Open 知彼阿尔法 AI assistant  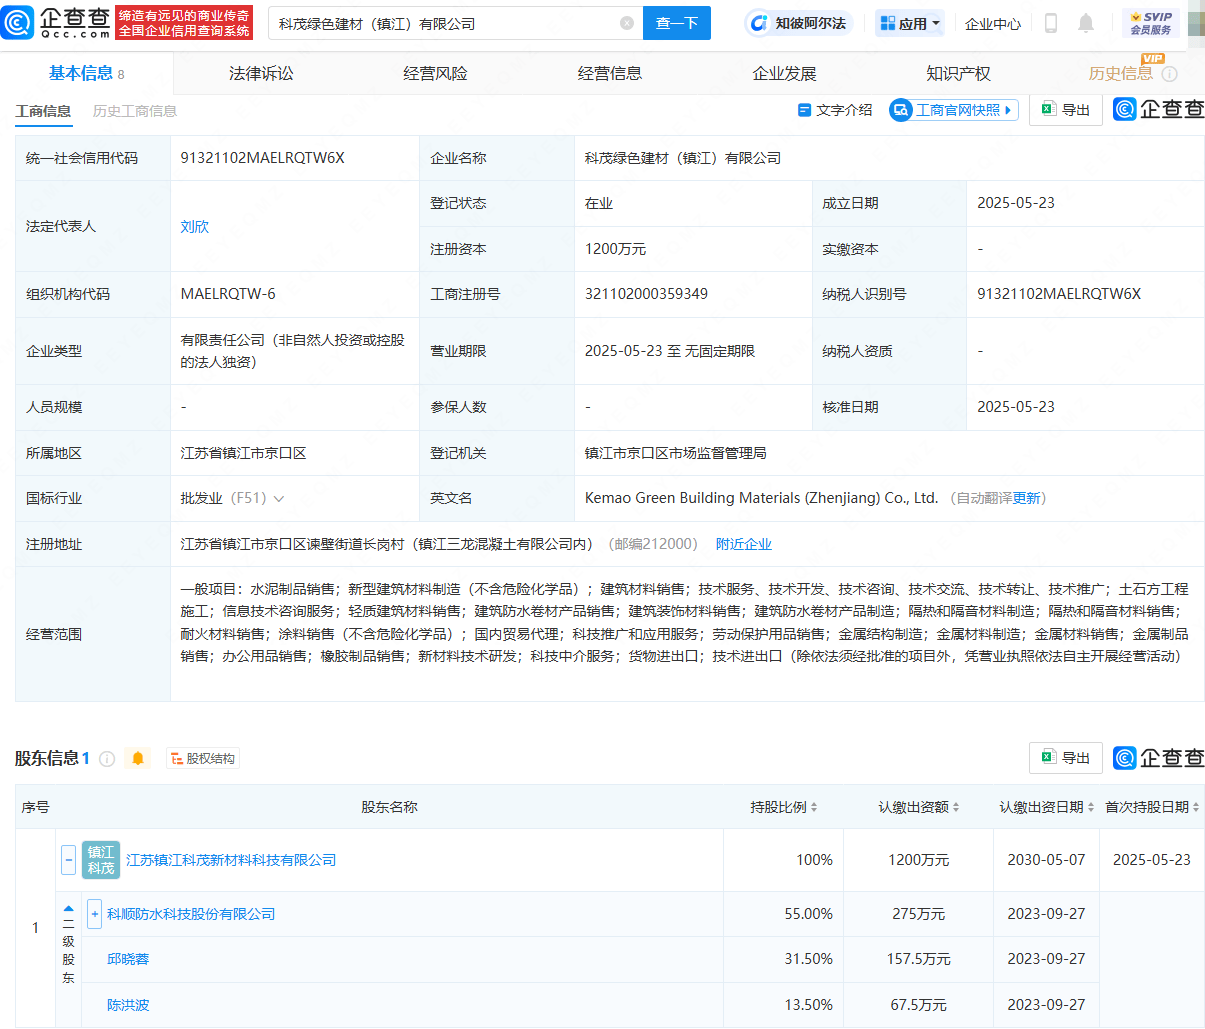(x=798, y=23)
